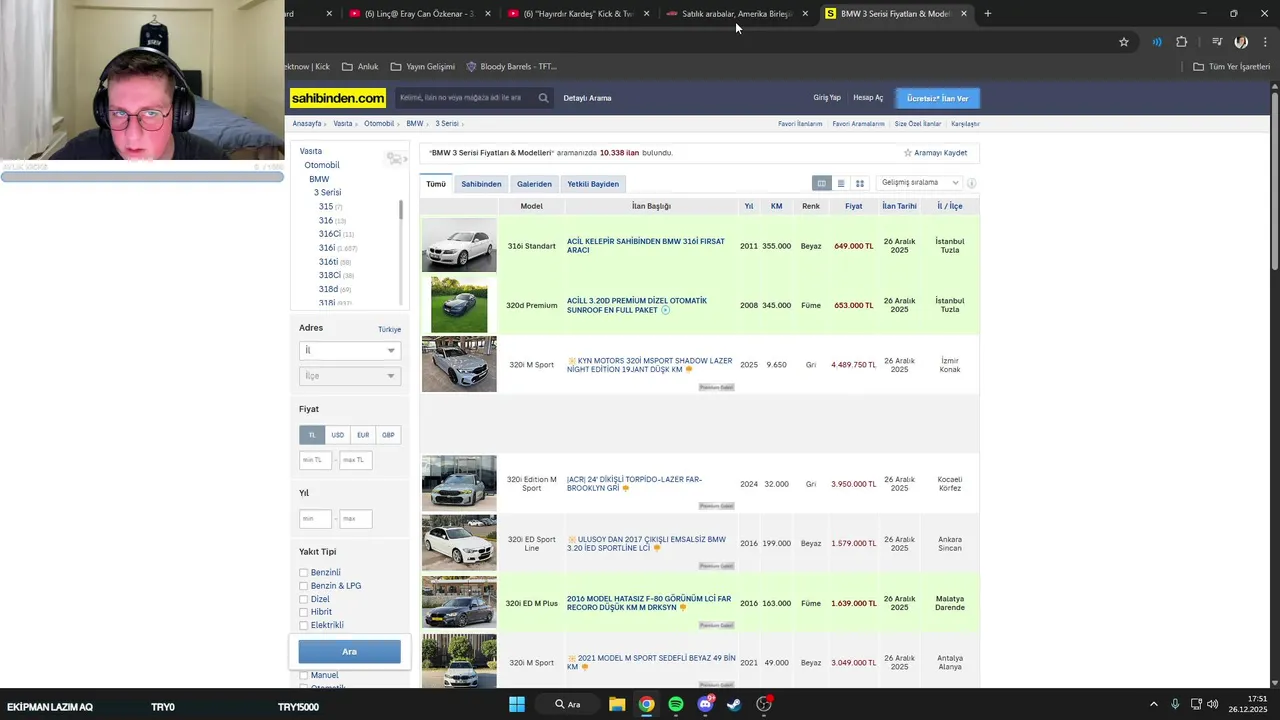Open the İlçe district dropdown
This screenshot has height=720, width=1280.
click(349, 376)
